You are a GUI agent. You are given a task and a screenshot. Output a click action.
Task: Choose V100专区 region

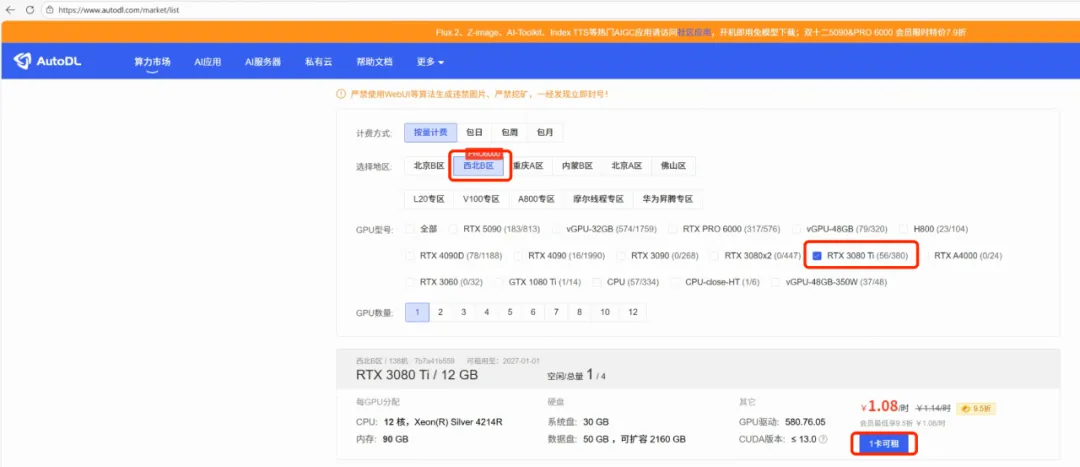[x=481, y=199]
